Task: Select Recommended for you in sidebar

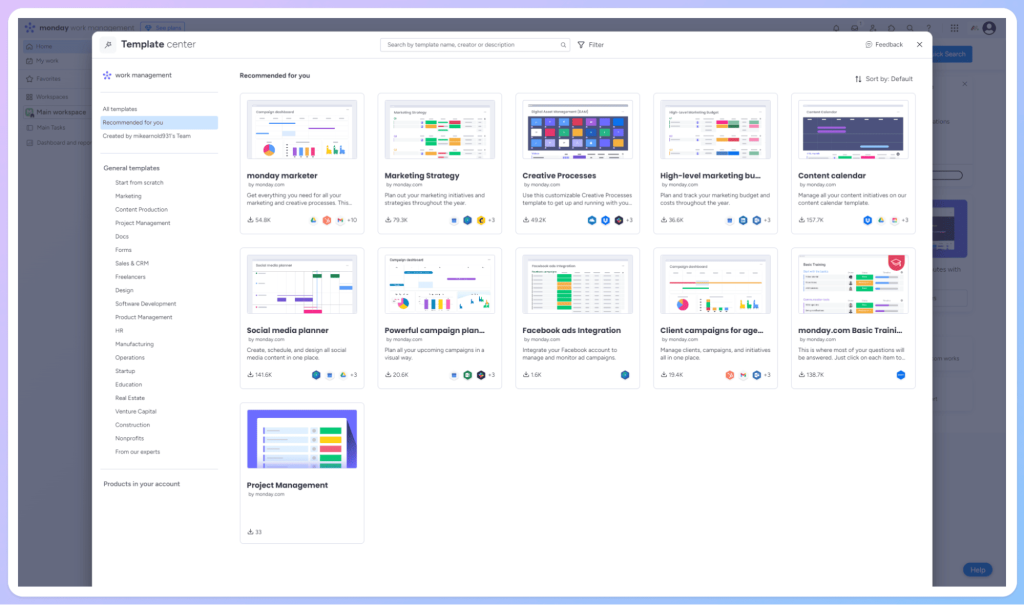Action: pyautogui.click(x=159, y=123)
